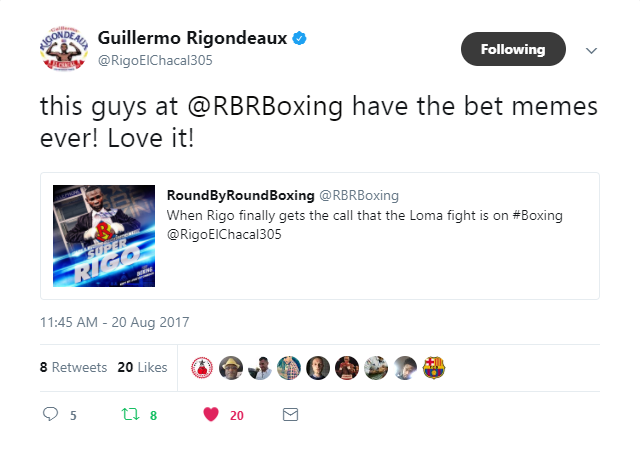Click the reply speech bubble icon
The image size is (640, 453).
tap(51, 414)
